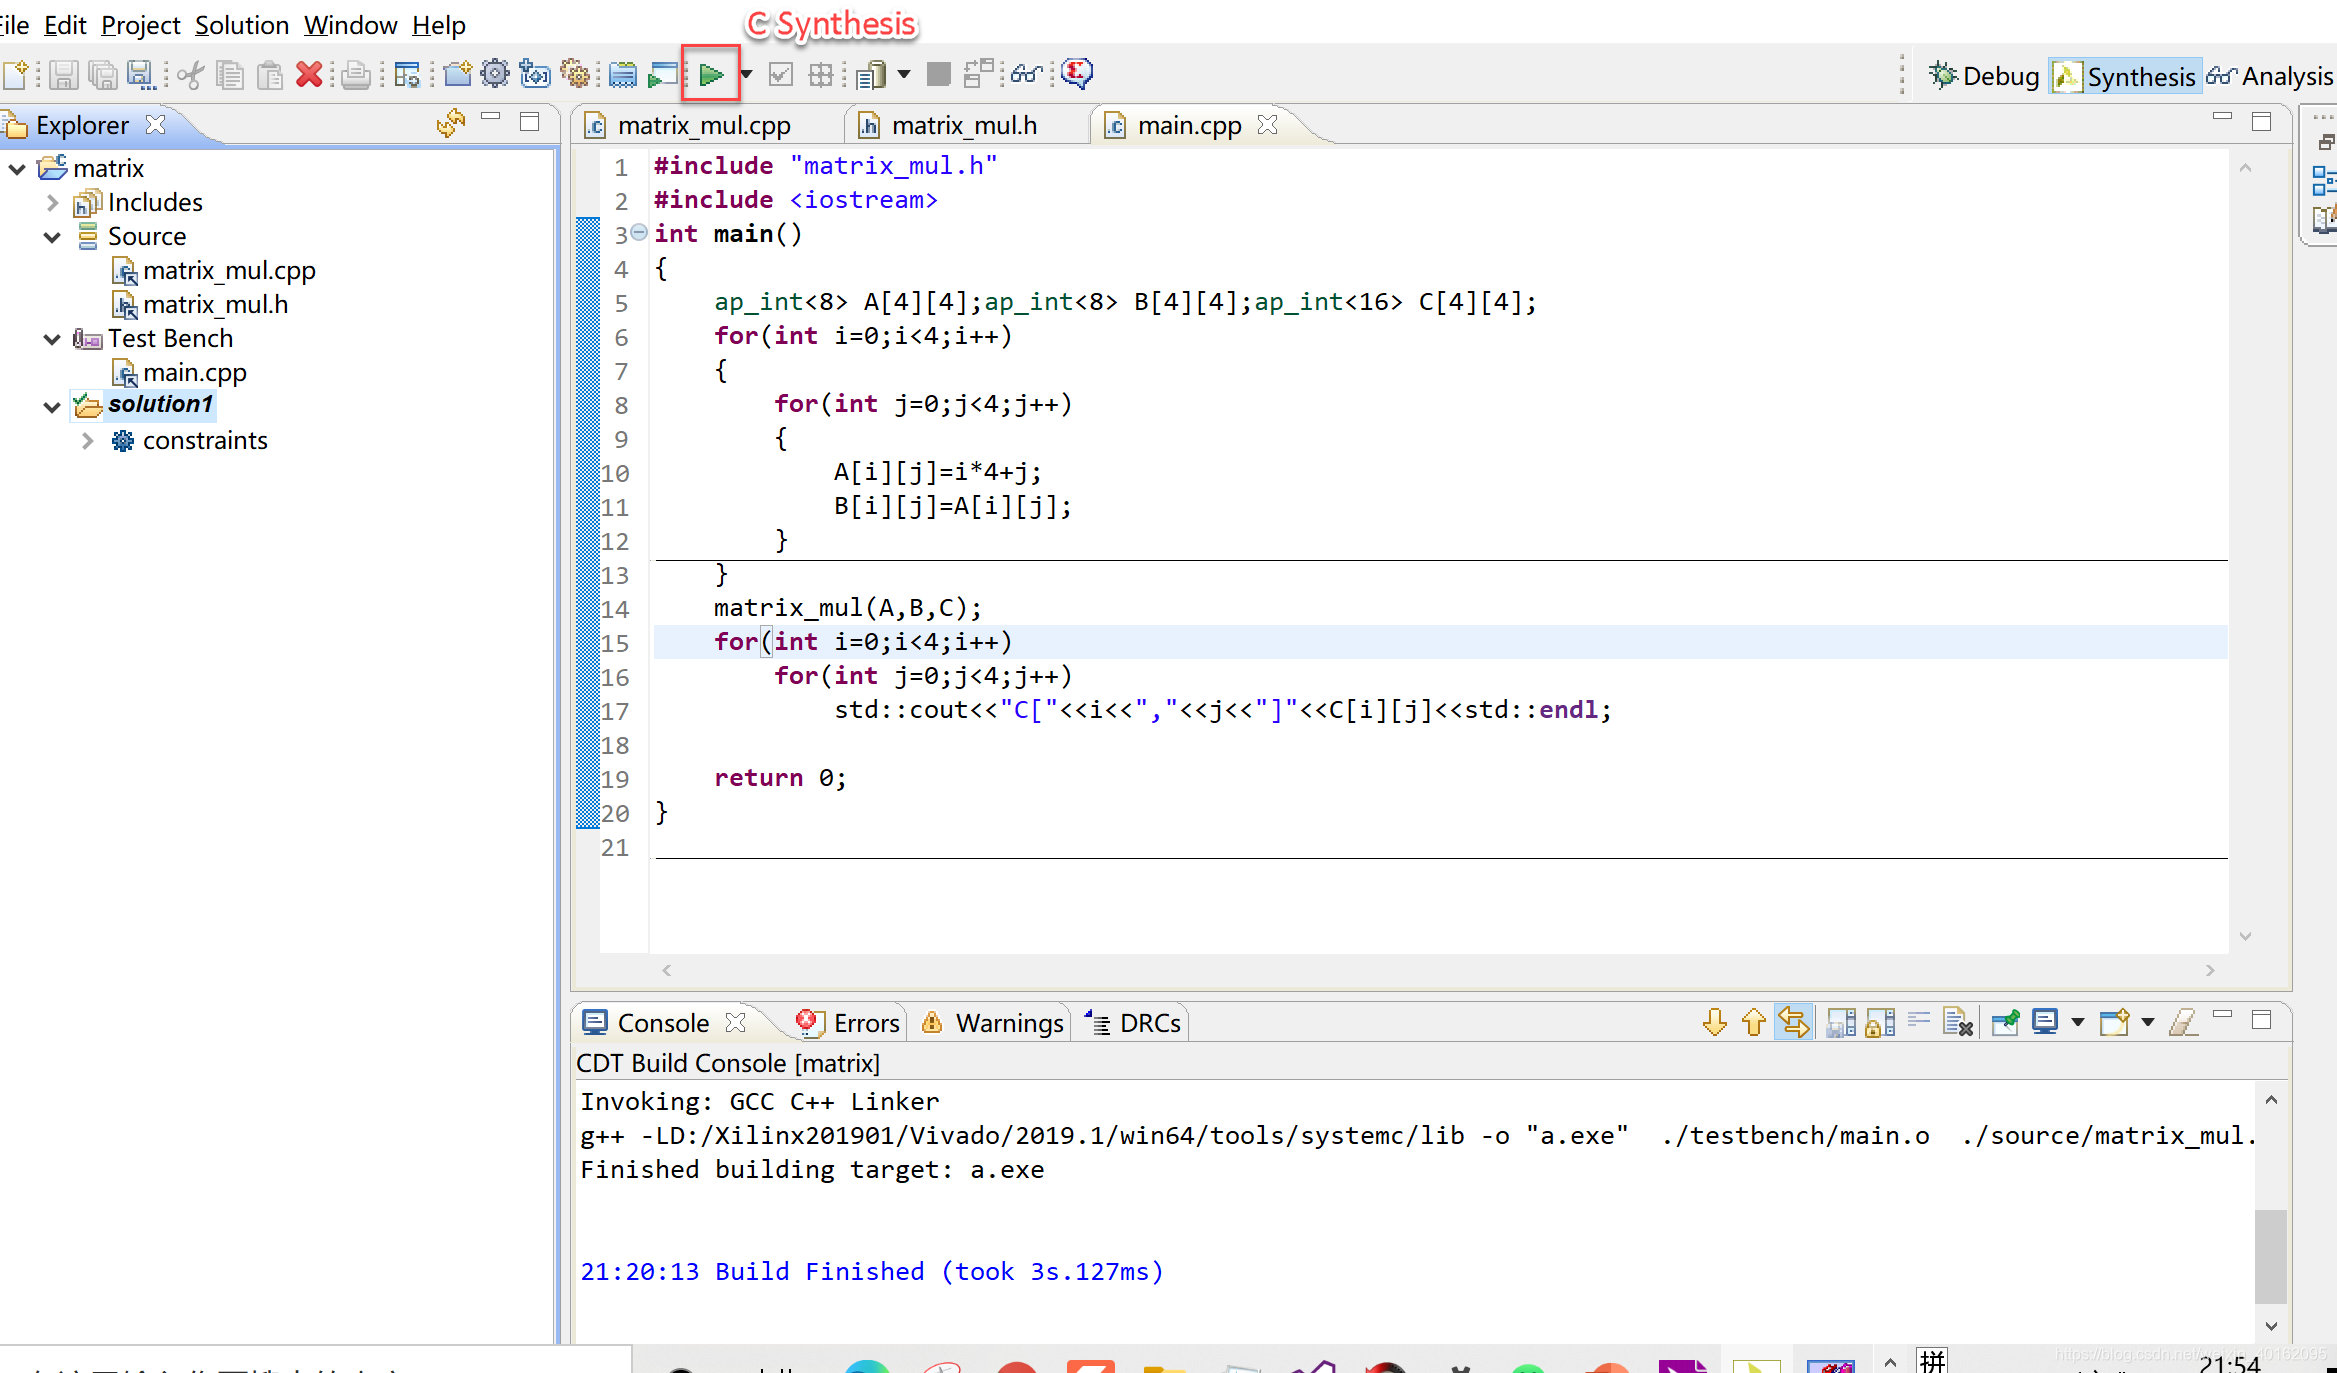Toggle the highlighted build-error navigation arrows
The height and width of the screenshot is (1373, 2337).
point(1793,1023)
